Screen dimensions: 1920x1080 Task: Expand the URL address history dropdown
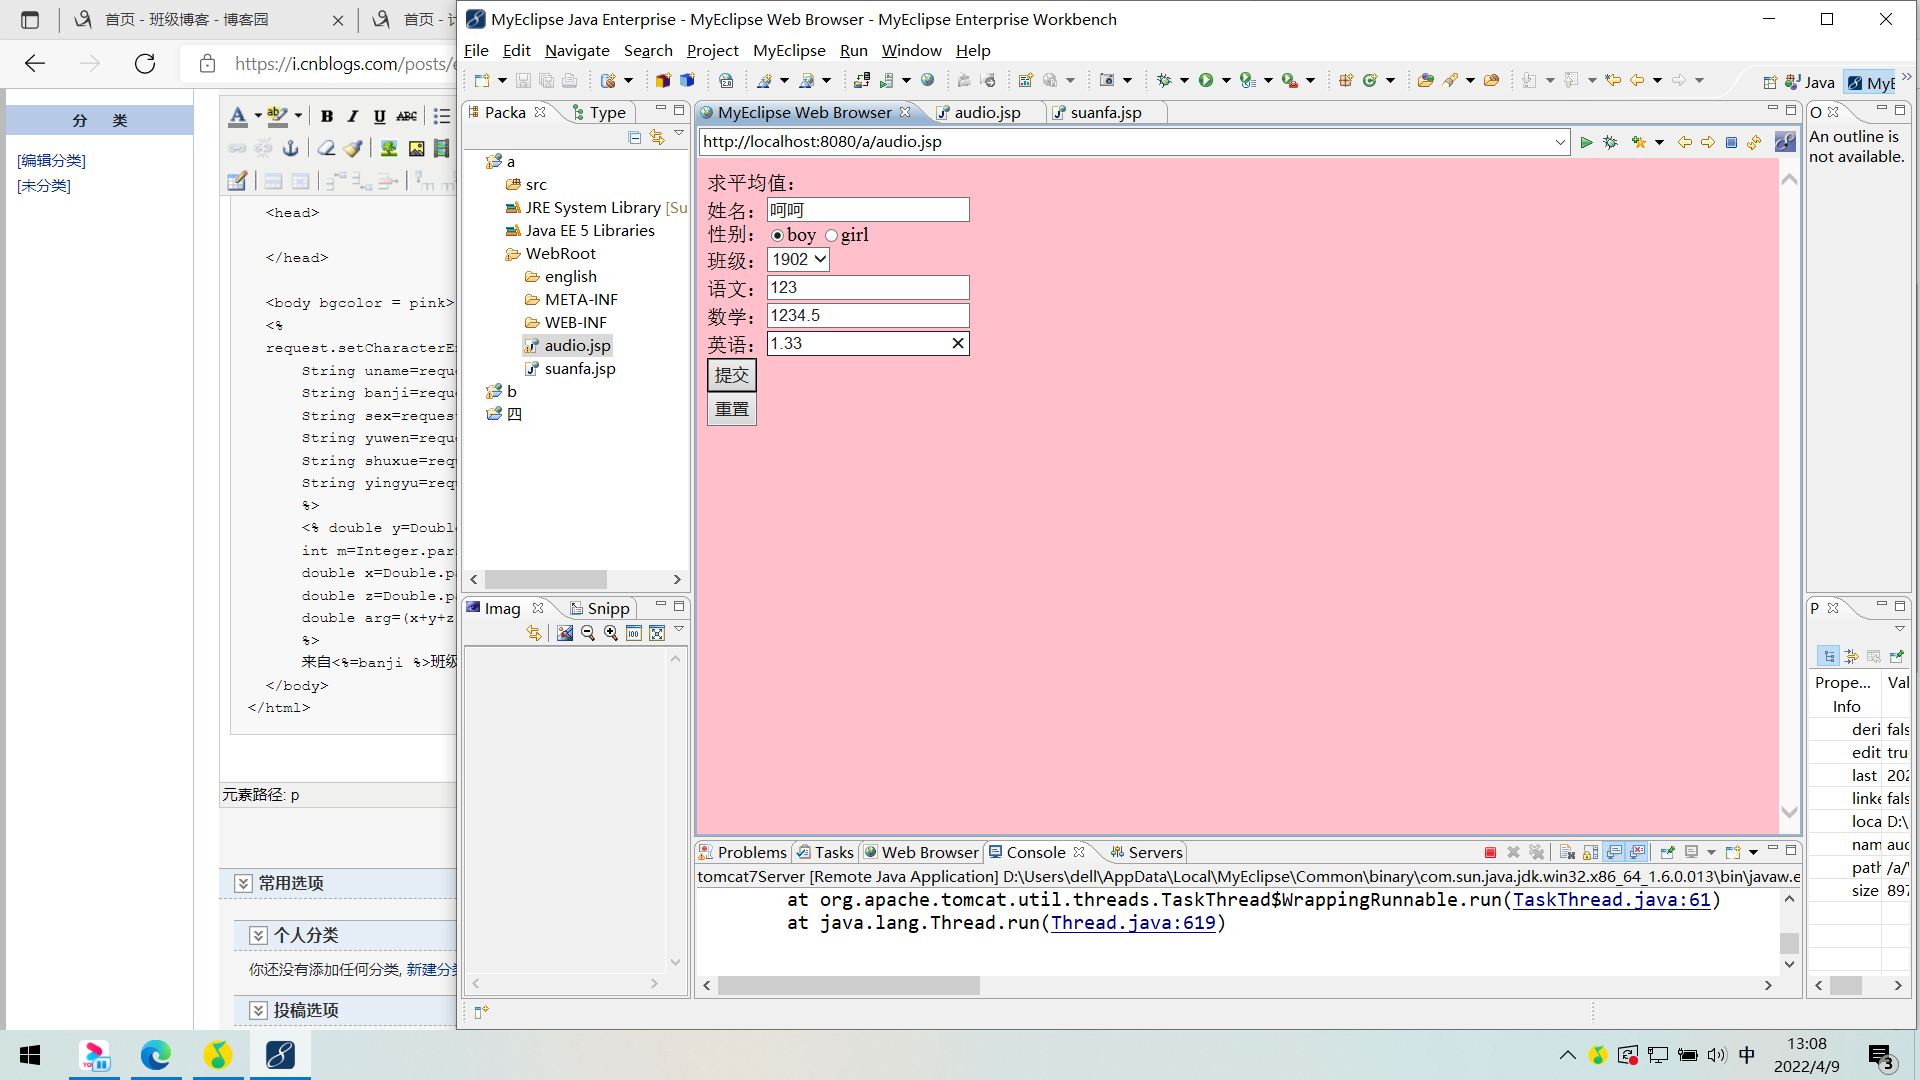click(x=1560, y=142)
